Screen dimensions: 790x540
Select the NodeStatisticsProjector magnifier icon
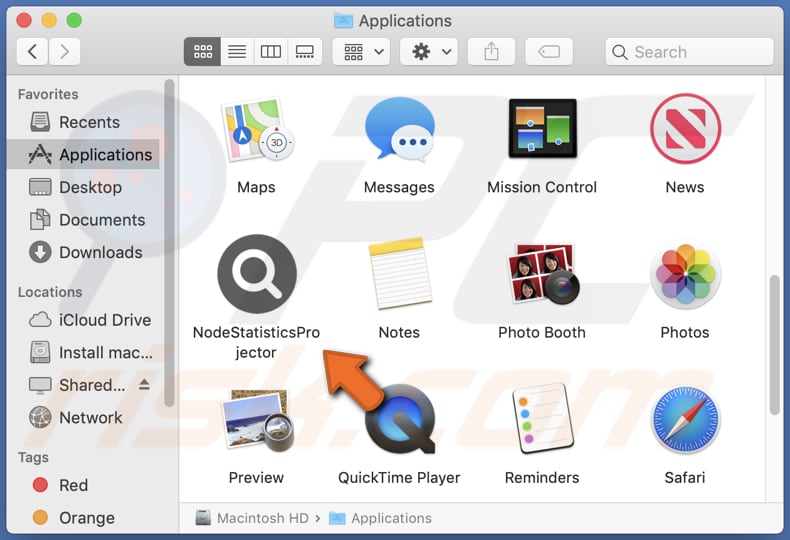(257, 274)
